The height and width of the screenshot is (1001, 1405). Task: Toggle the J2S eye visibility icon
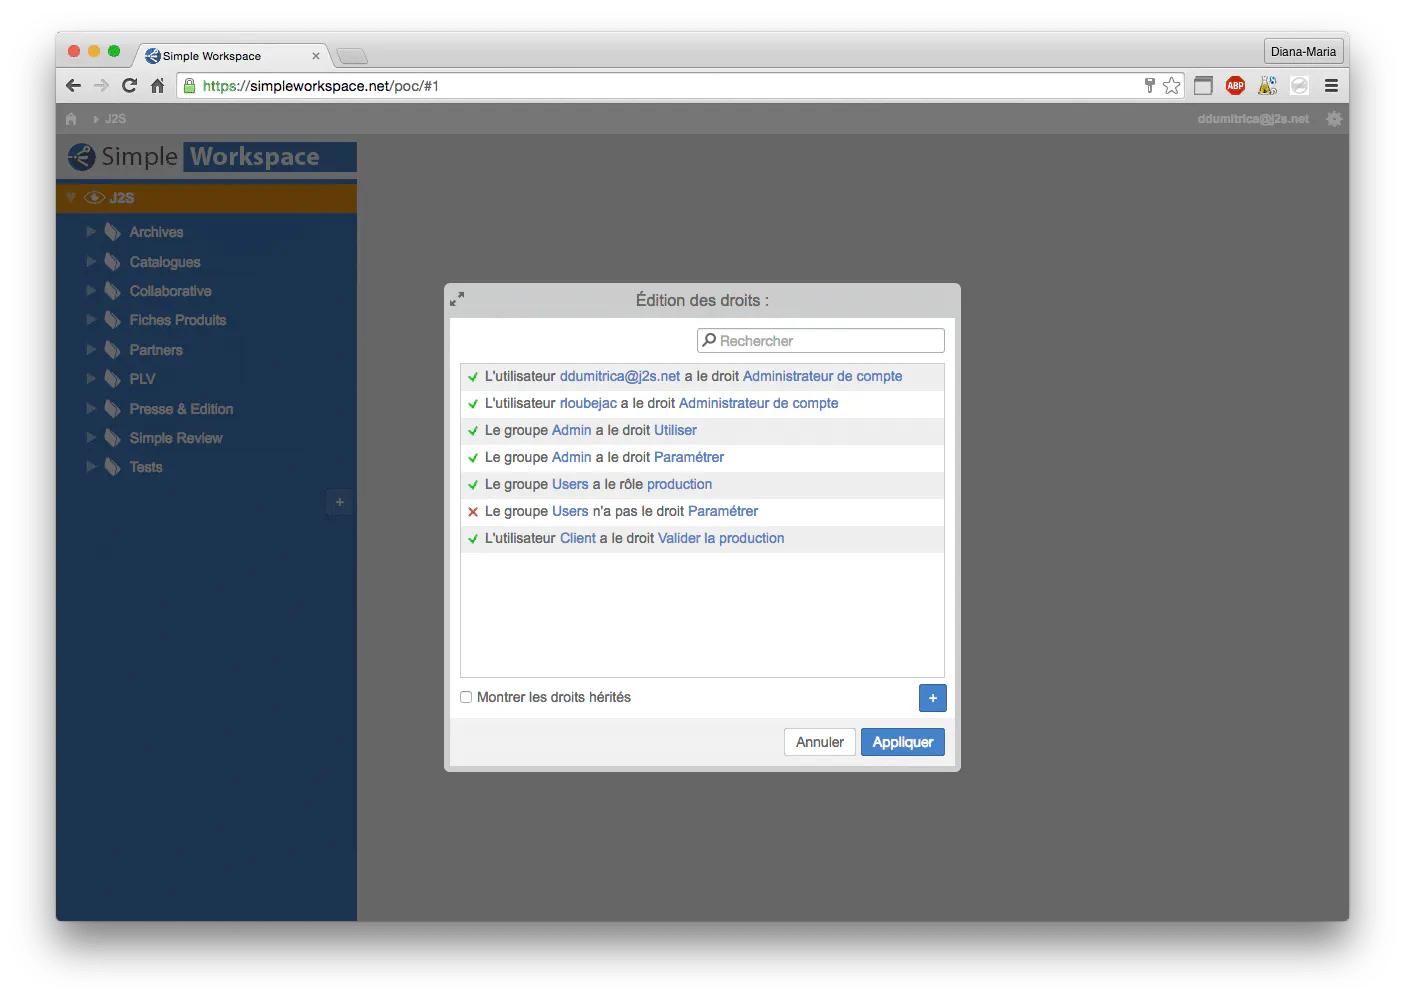tap(95, 198)
